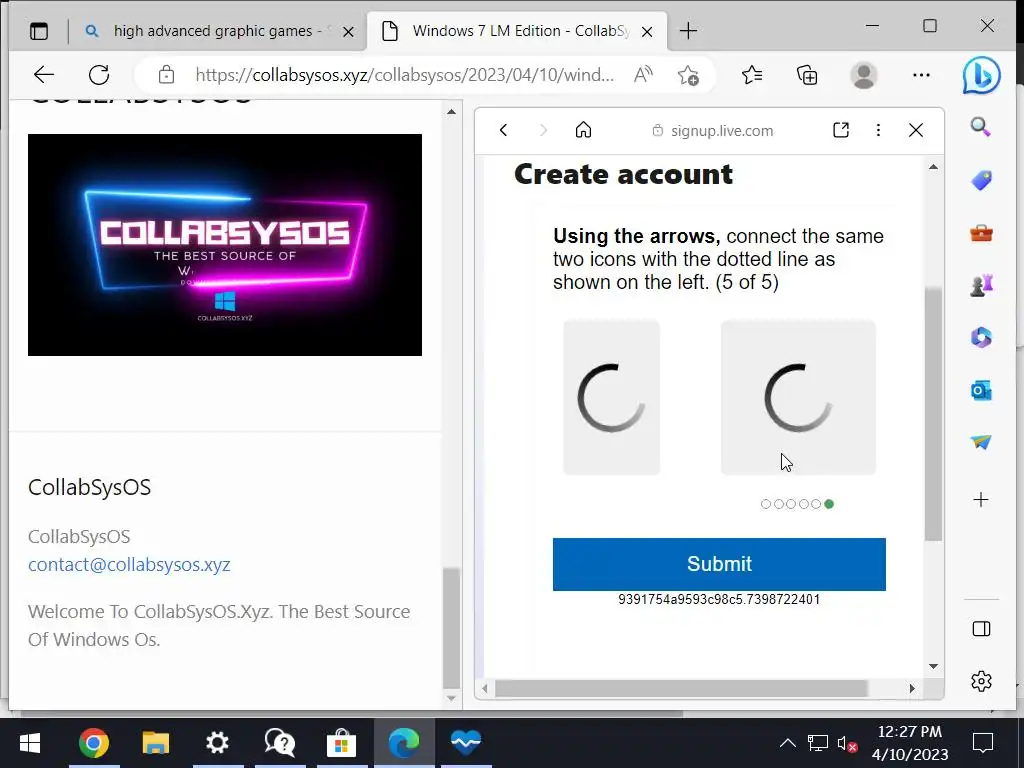
Task: Open Outlook in the Edge sidebar
Action: [981, 391]
